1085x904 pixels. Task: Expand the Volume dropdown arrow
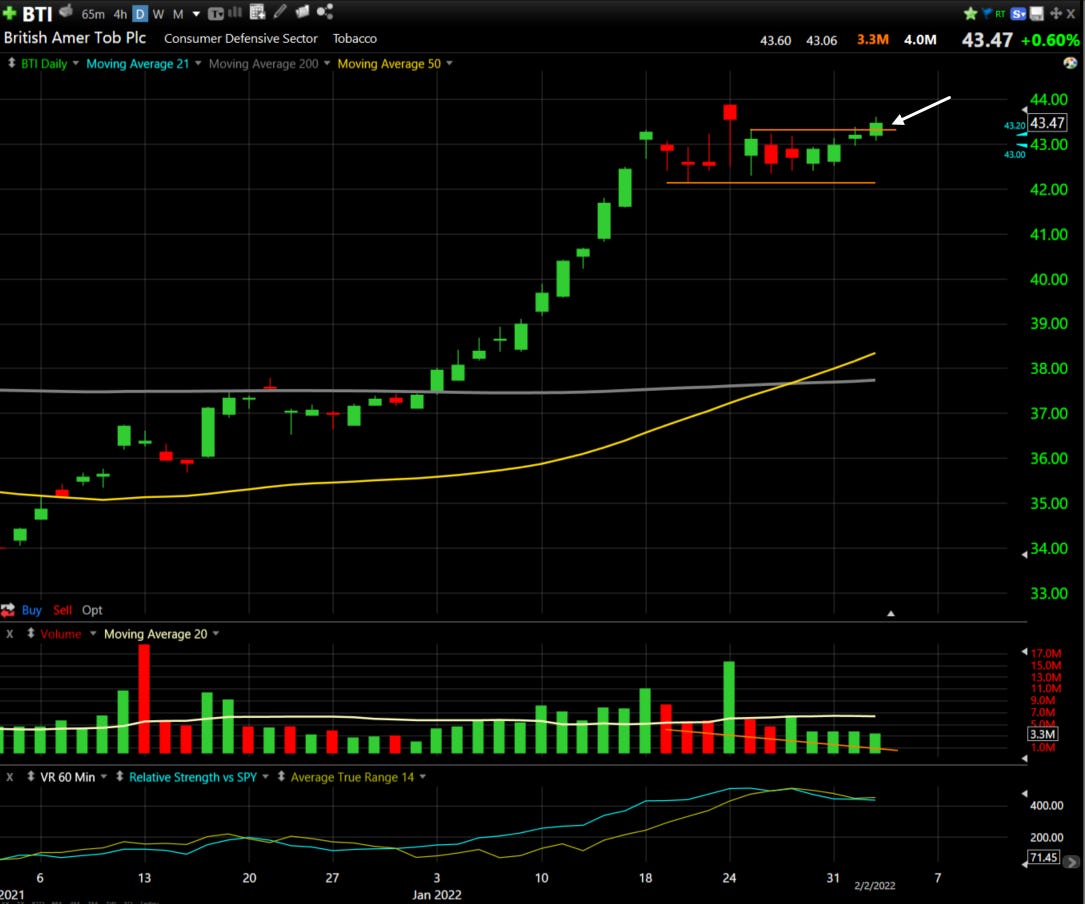coord(93,633)
